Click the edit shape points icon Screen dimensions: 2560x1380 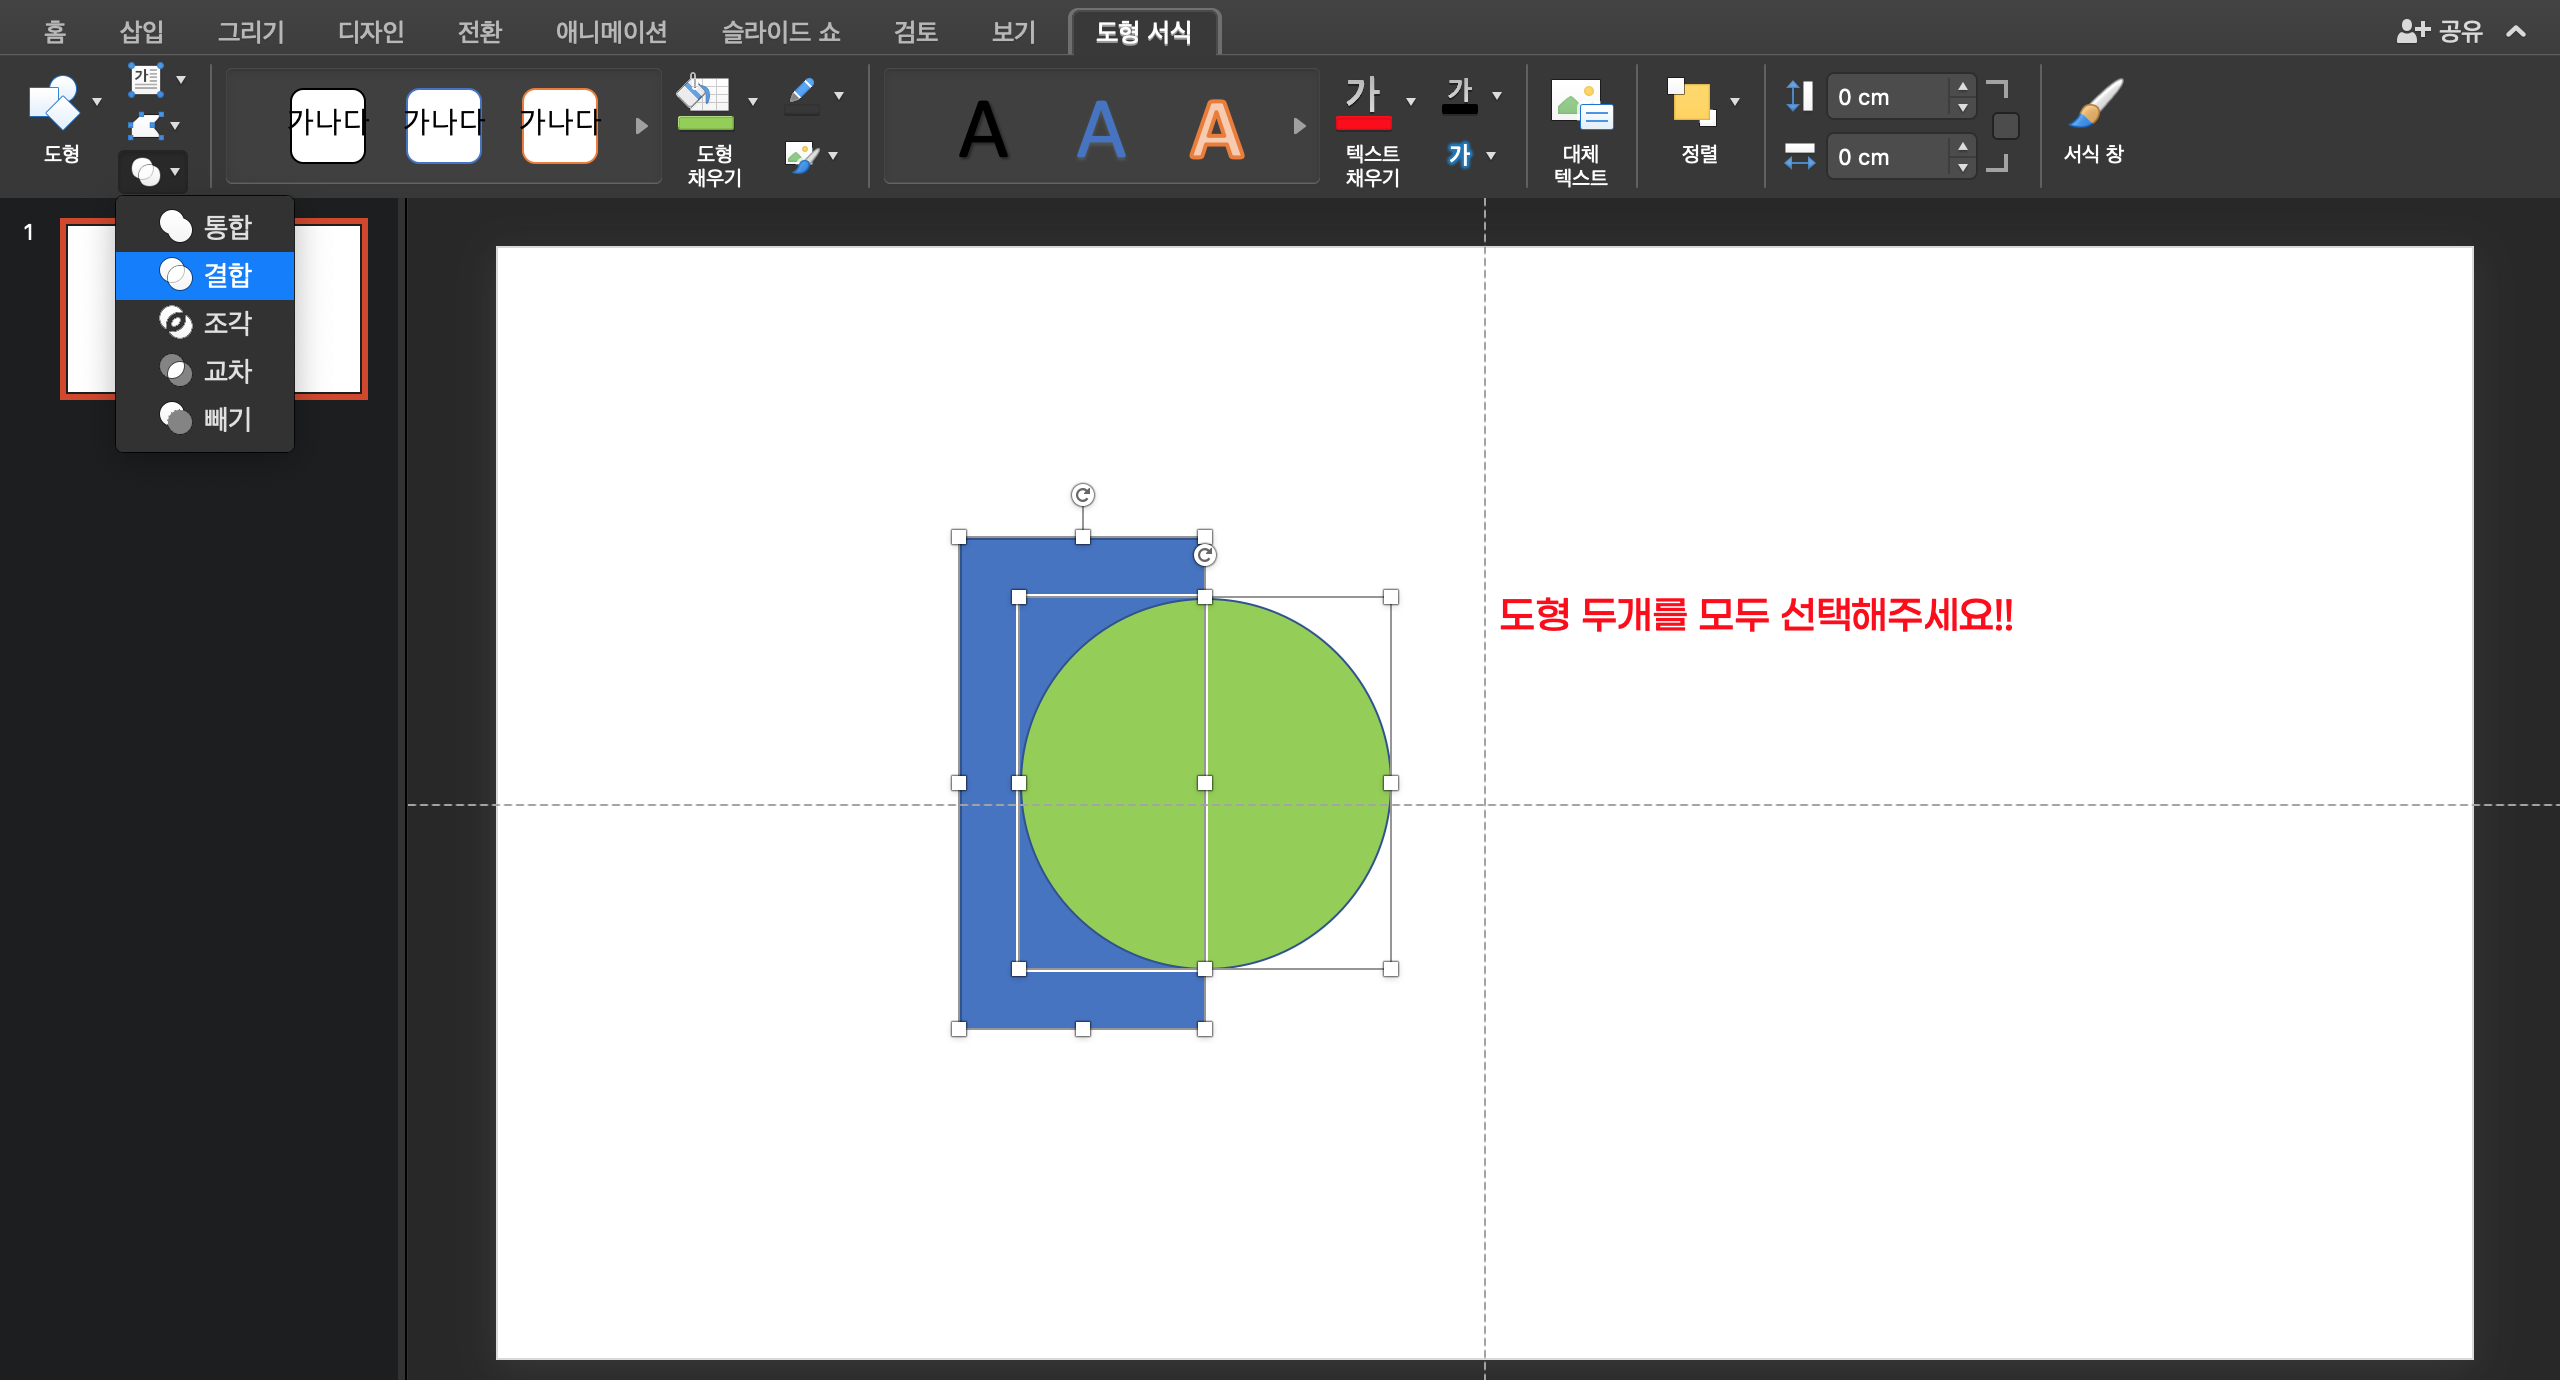(x=146, y=126)
